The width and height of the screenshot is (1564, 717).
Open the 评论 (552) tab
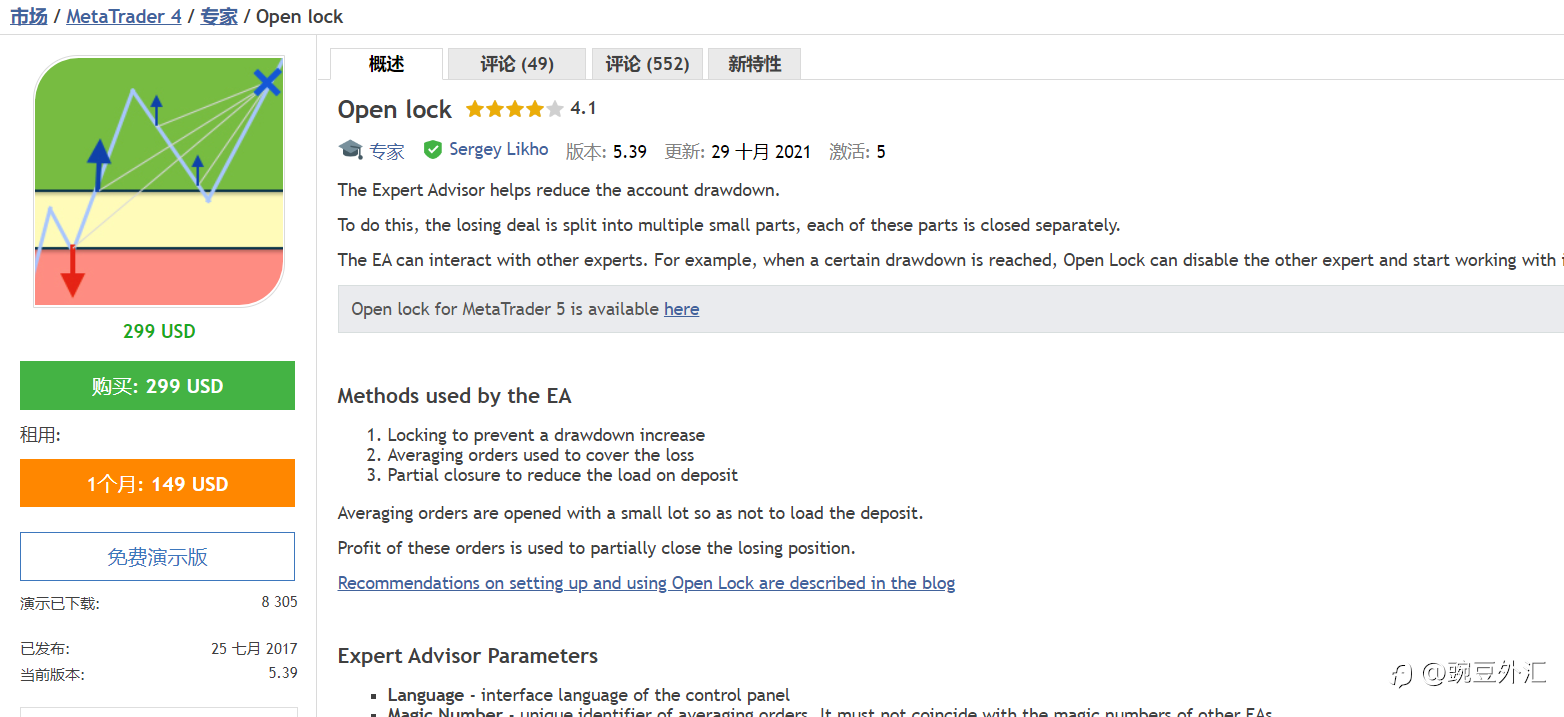coord(647,64)
